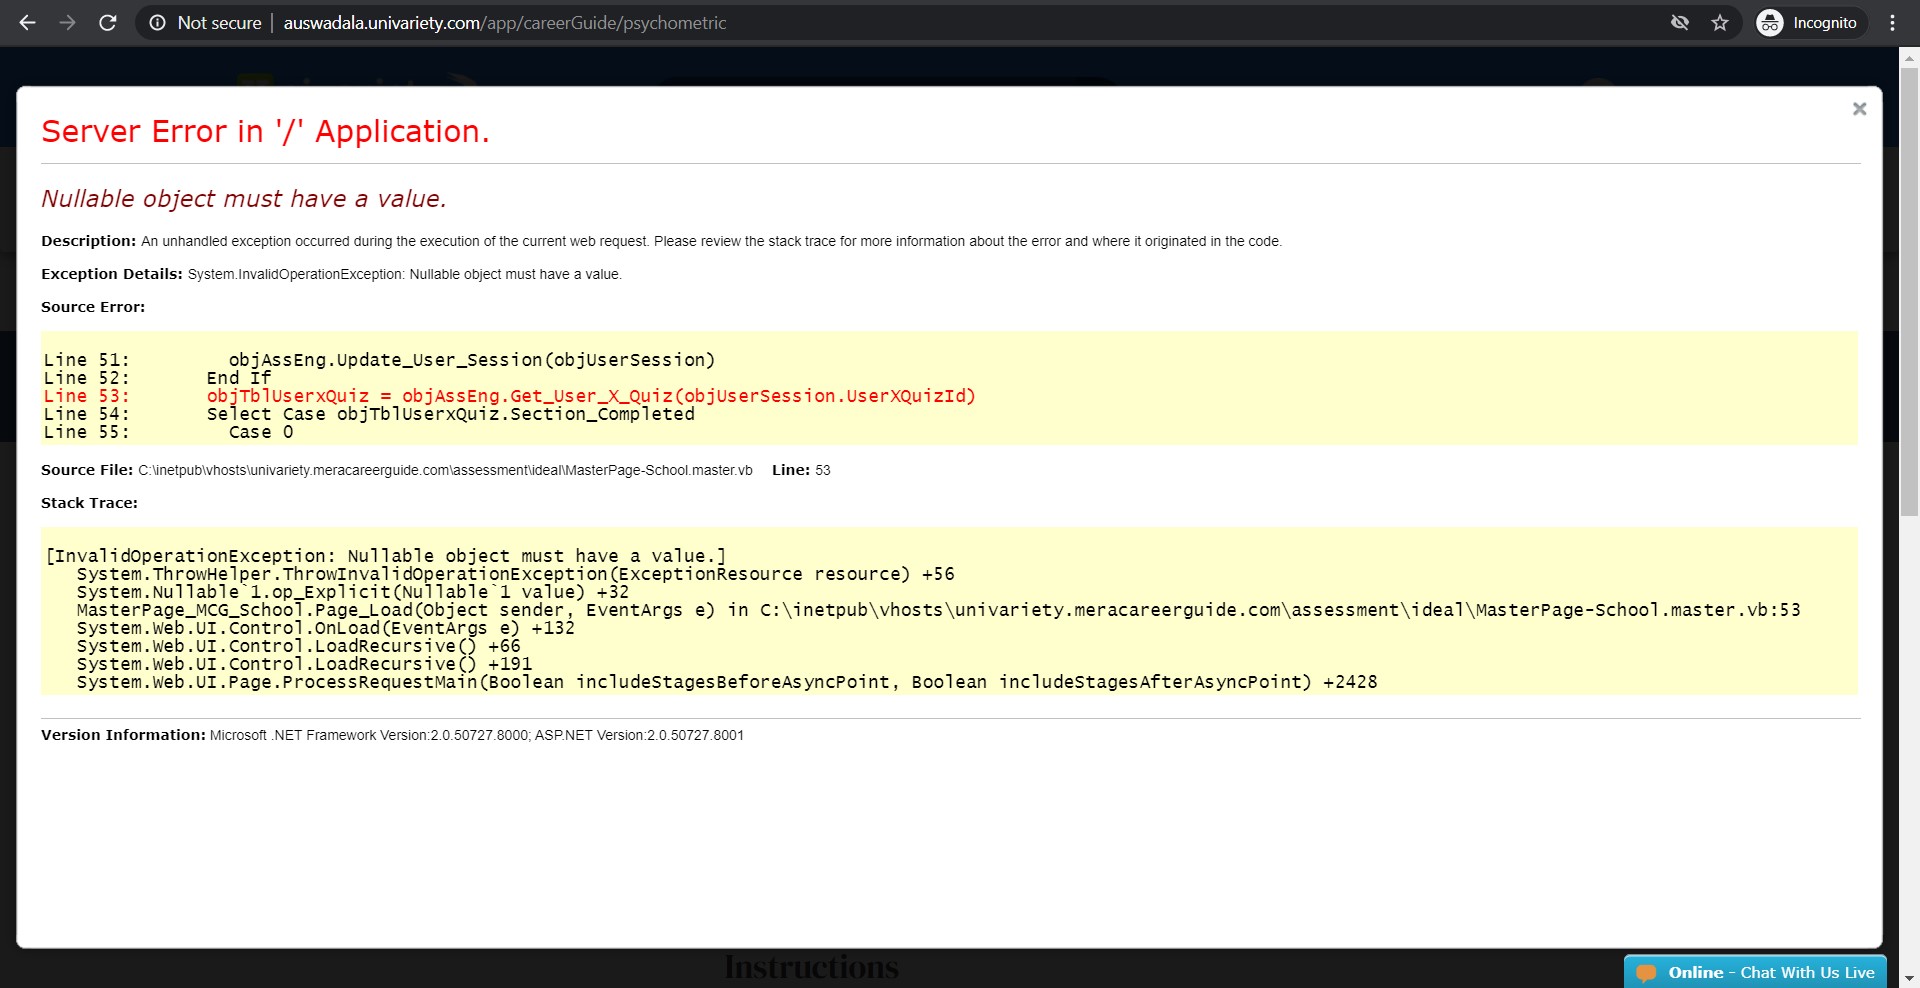The height and width of the screenshot is (988, 1920).
Task: Click the 'Nullable object must have a value.' subtitle
Action: 243,198
